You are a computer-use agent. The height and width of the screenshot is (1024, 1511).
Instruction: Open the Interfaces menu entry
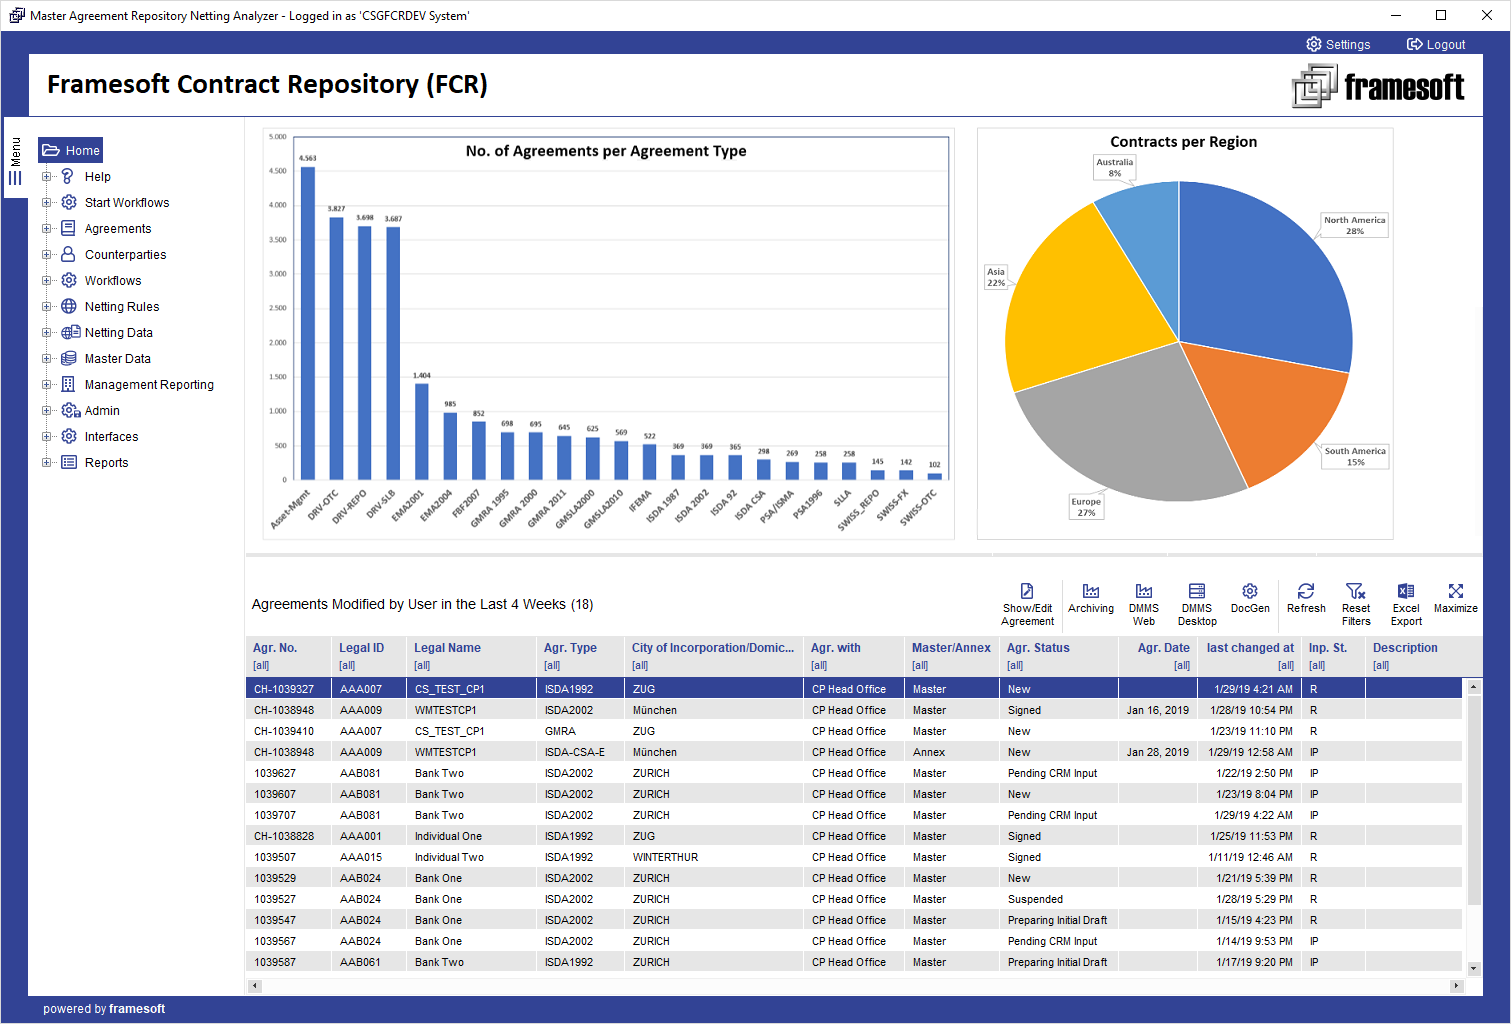(x=112, y=437)
